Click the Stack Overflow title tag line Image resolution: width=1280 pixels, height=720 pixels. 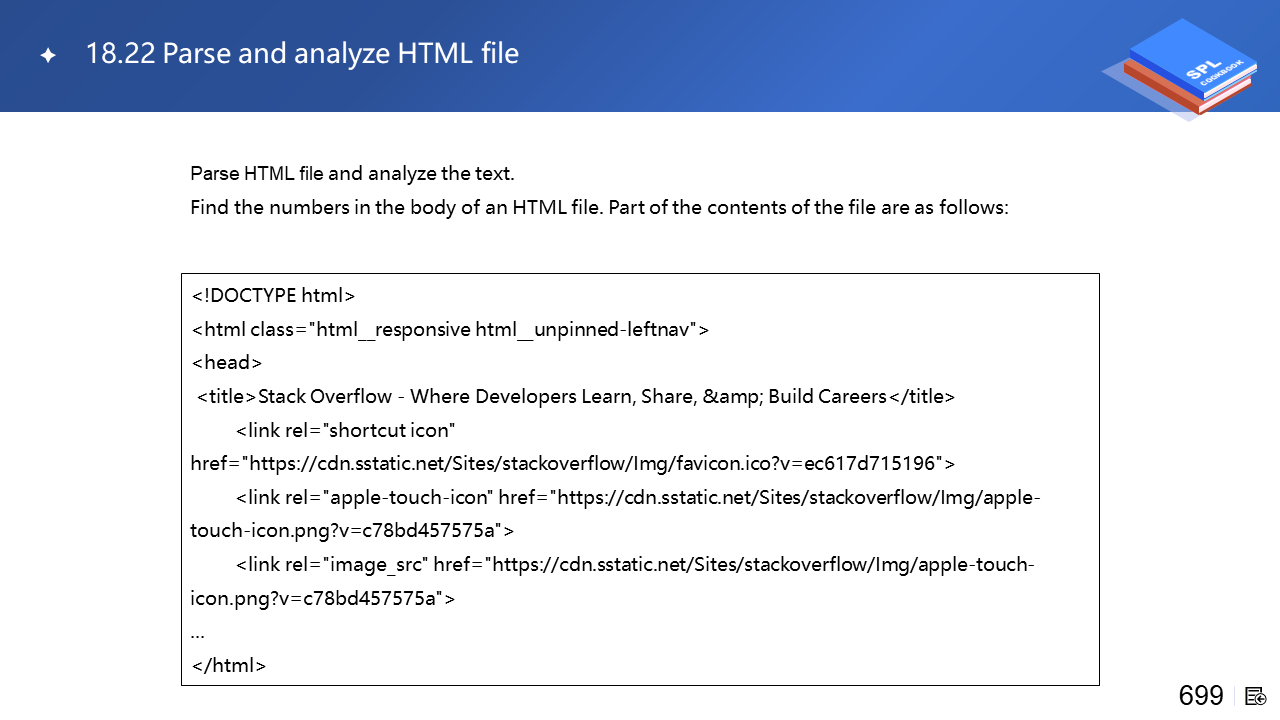[575, 397]
